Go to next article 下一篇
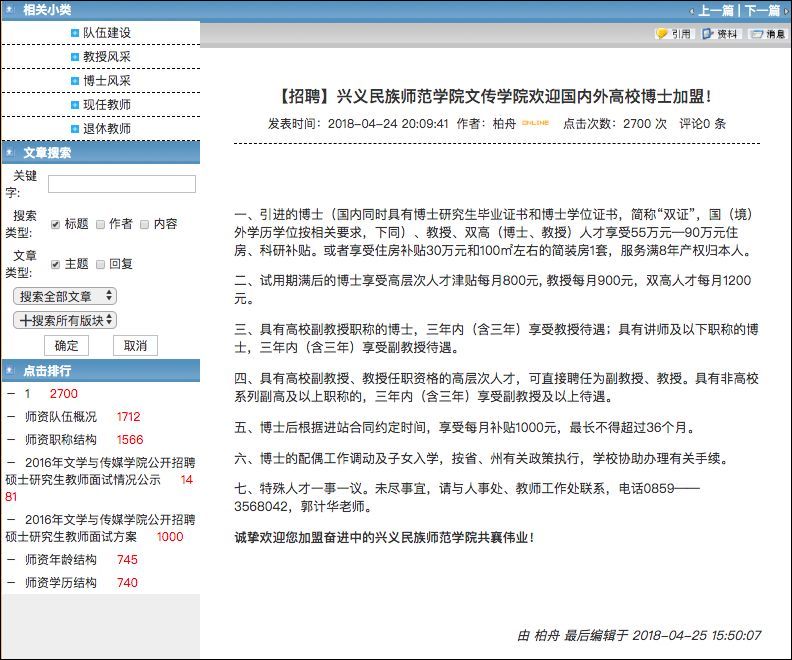The height and width of the screenshot is (660, 792). tap(762, 10)
